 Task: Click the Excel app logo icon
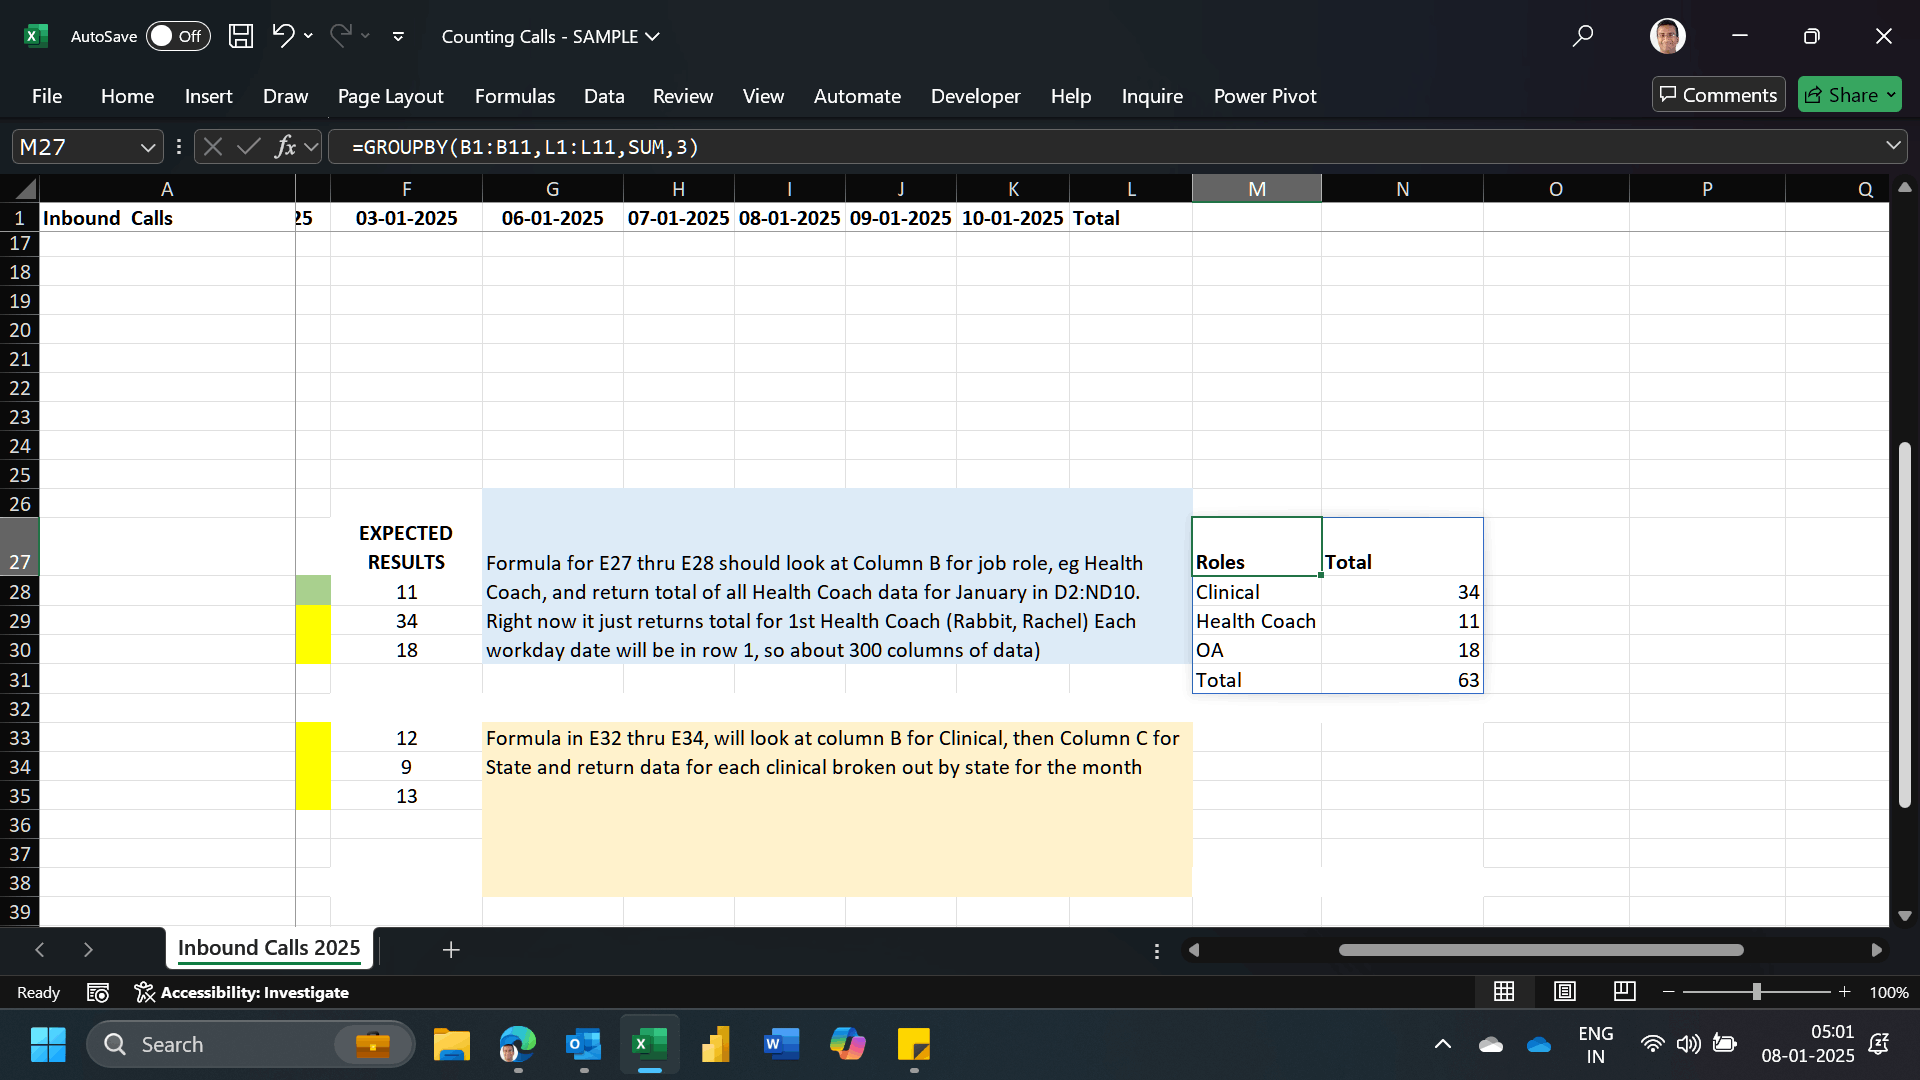pos(36,36)
